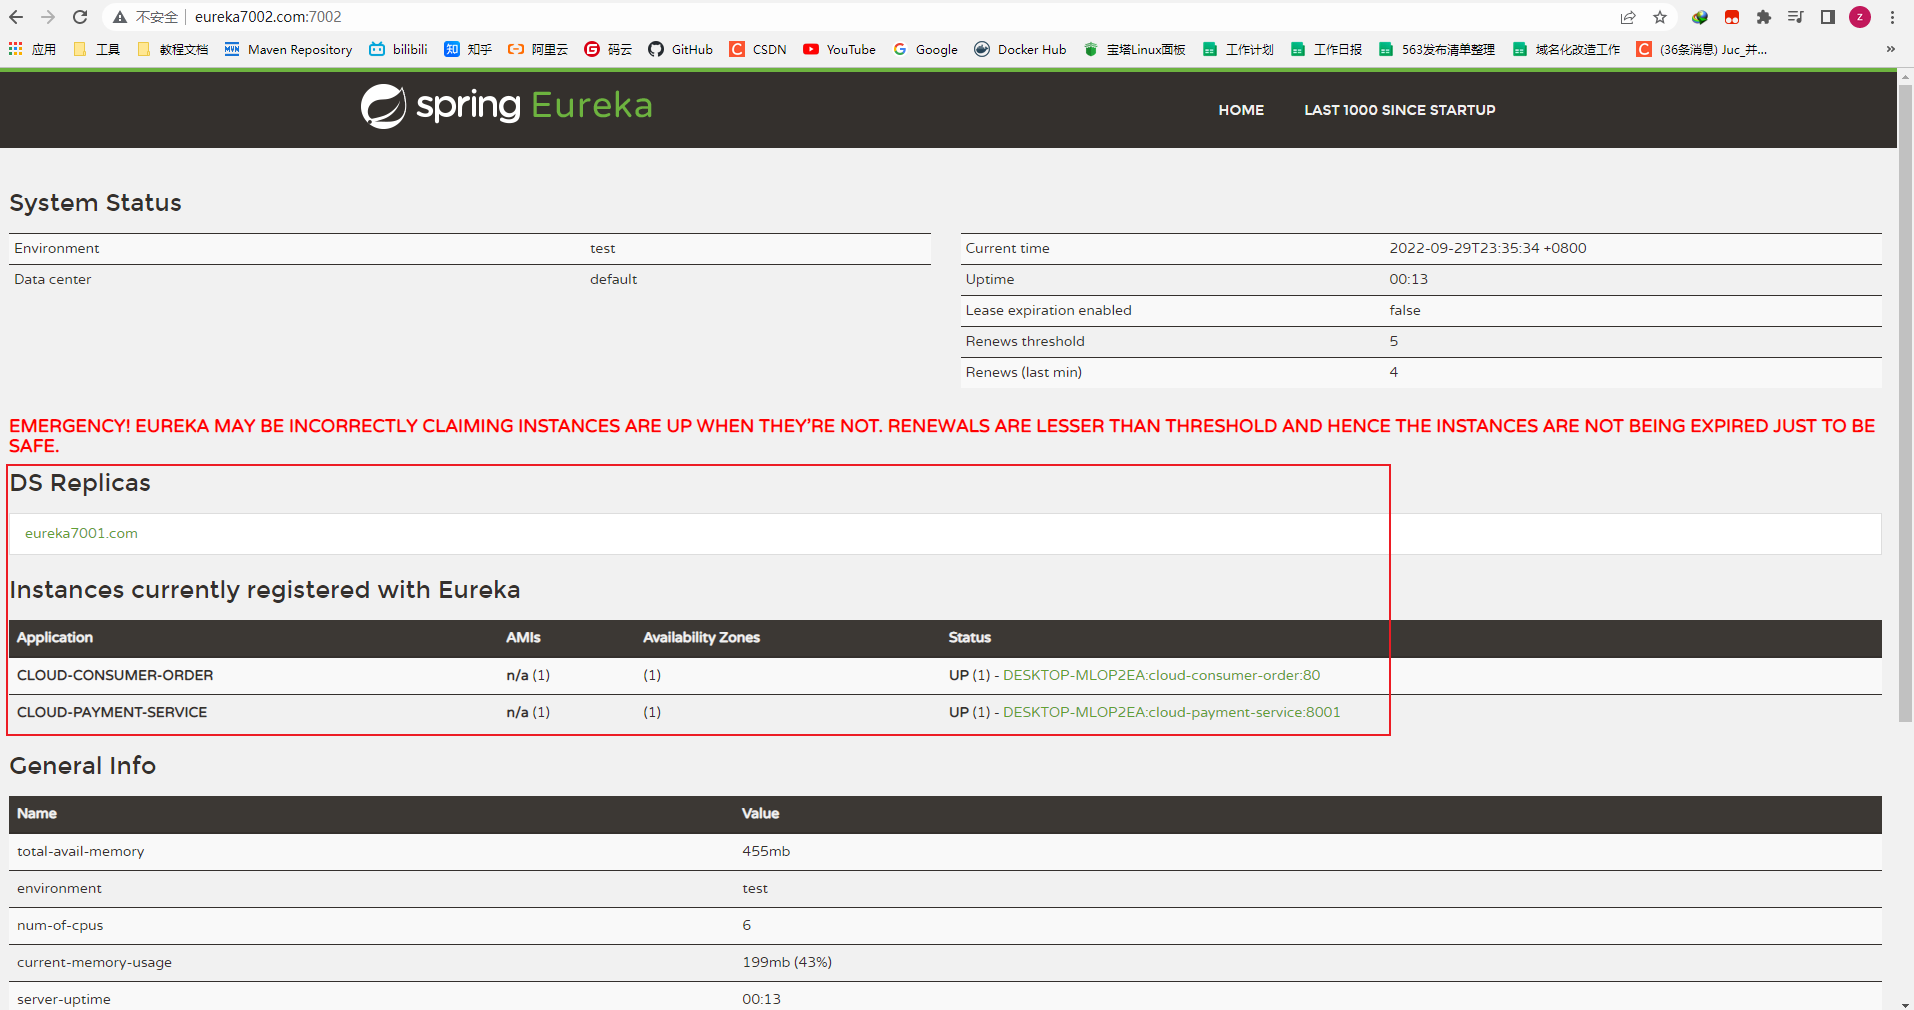
Task: Open the (36条消息) Juc bookmark
Action: tap(1702, 49)
